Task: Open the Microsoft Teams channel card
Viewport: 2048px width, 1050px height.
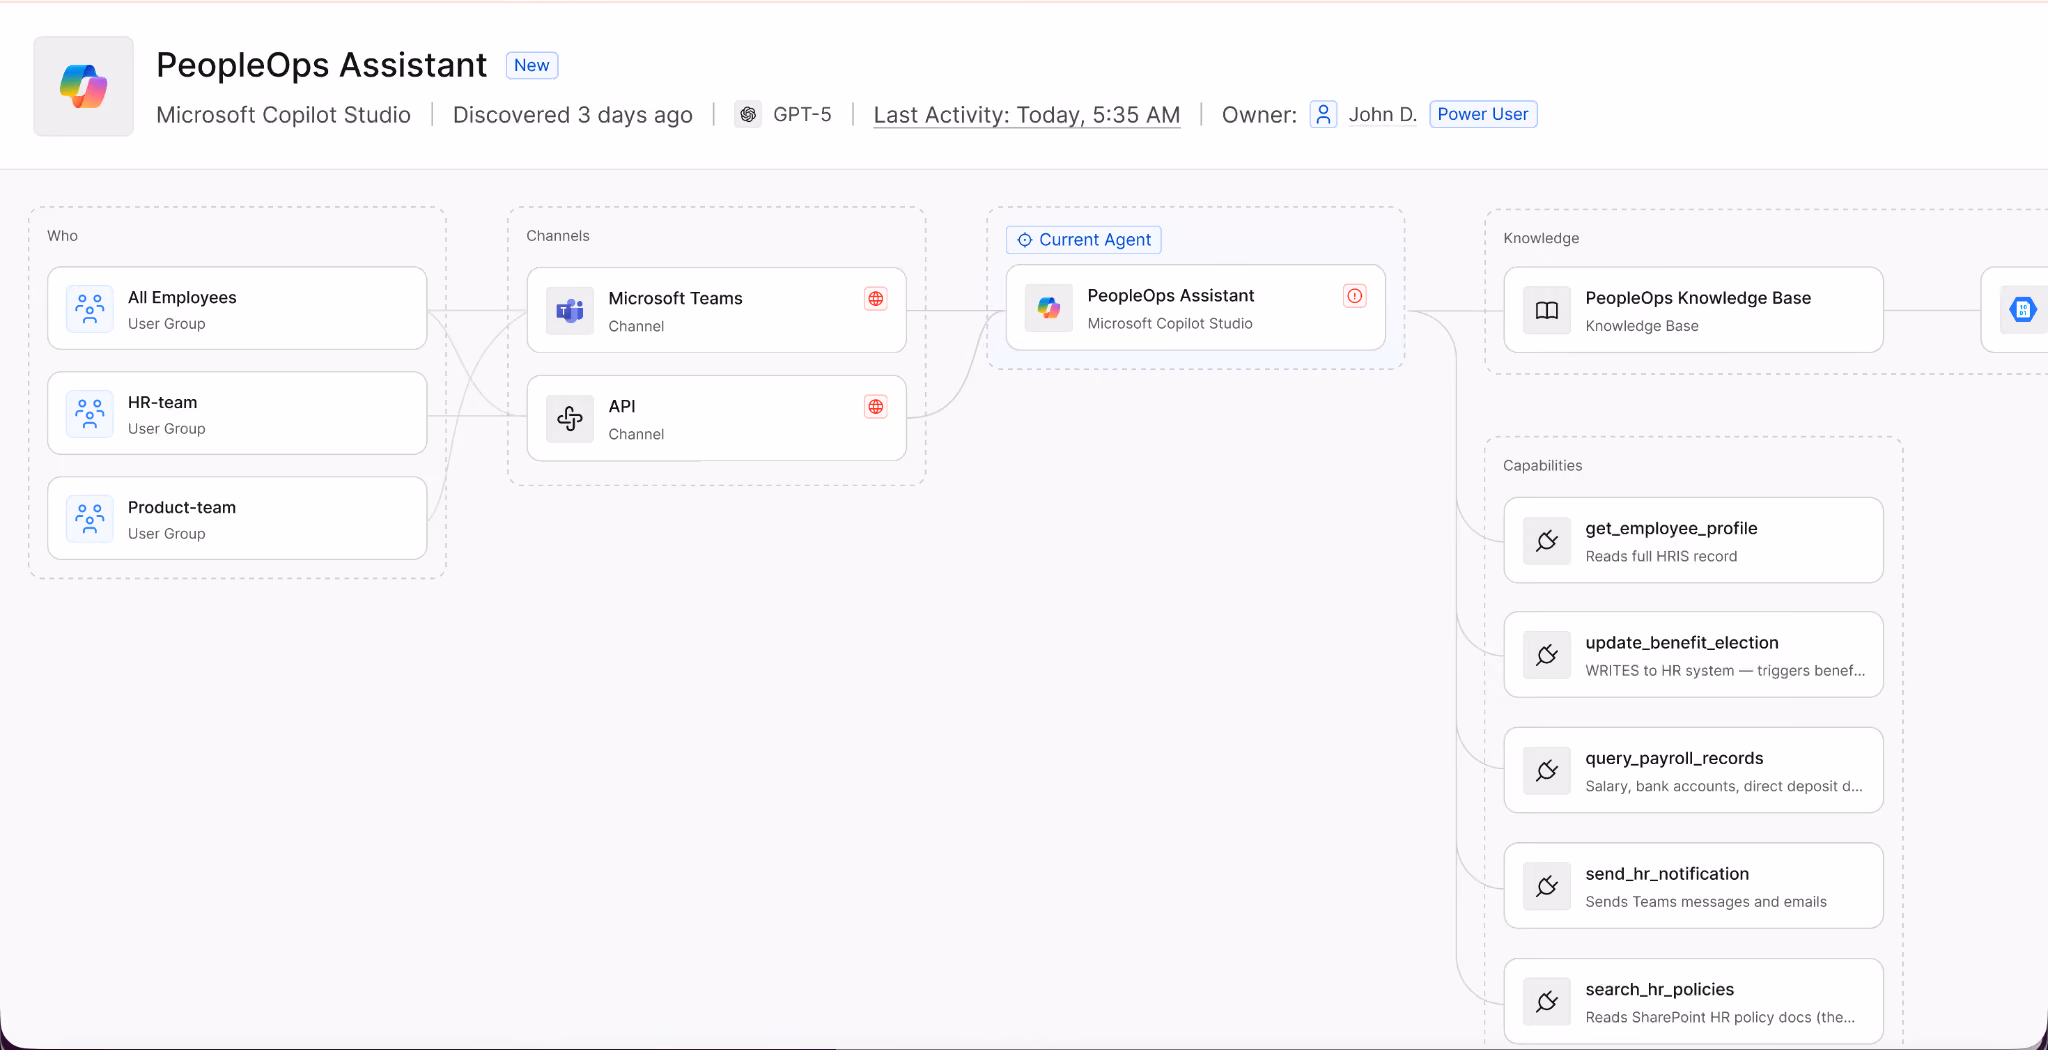Action: coord(717,310)
